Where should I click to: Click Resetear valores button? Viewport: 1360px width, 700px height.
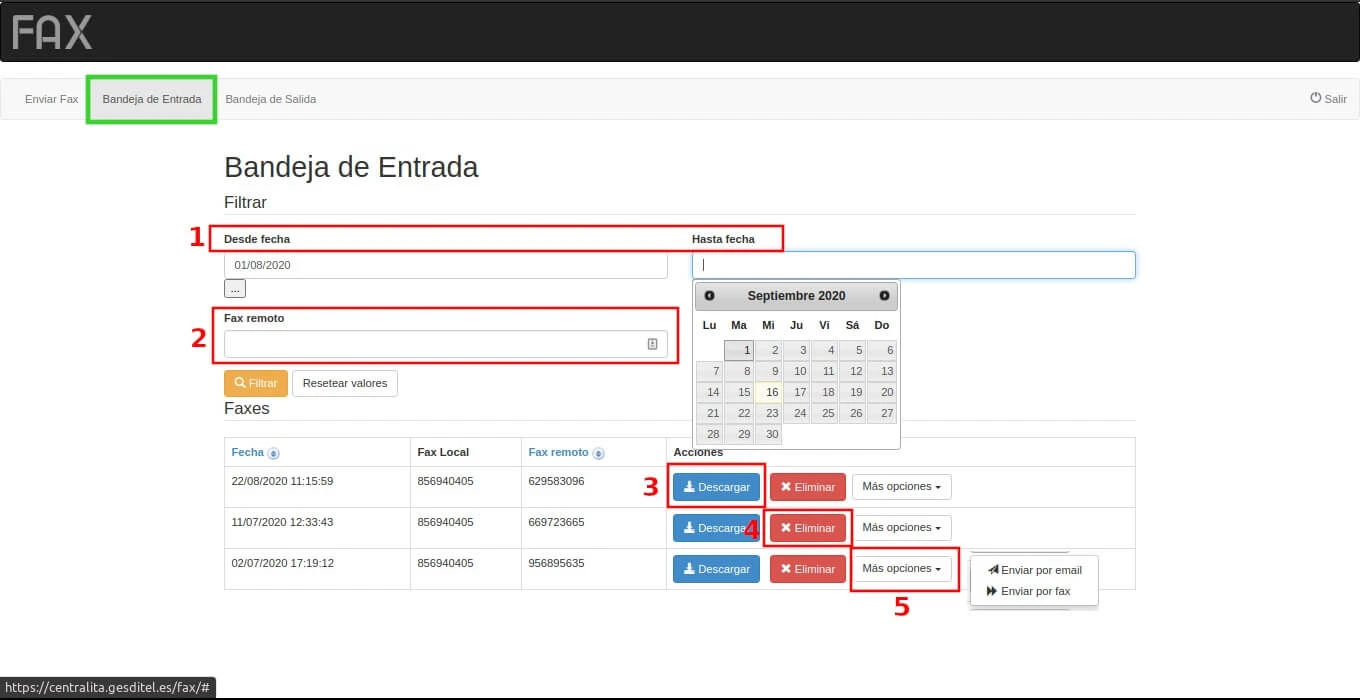click(x=344, y=383)
